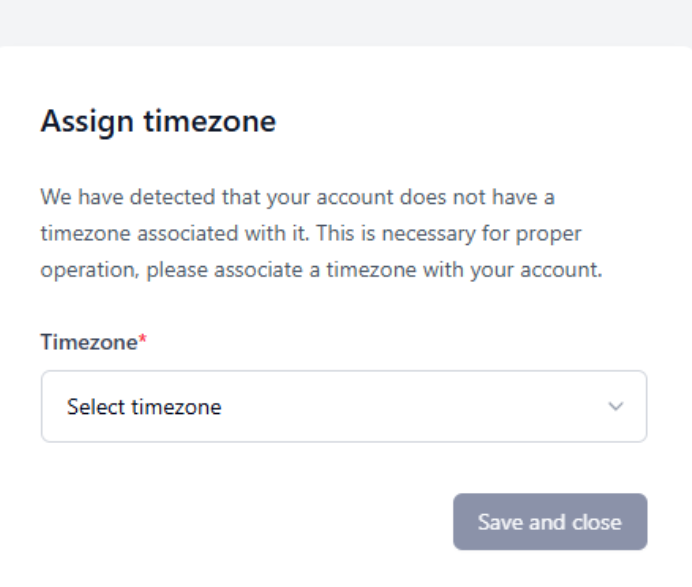
Task: Click the "timezone associated with it" text line
Action: tap(311, 234)
